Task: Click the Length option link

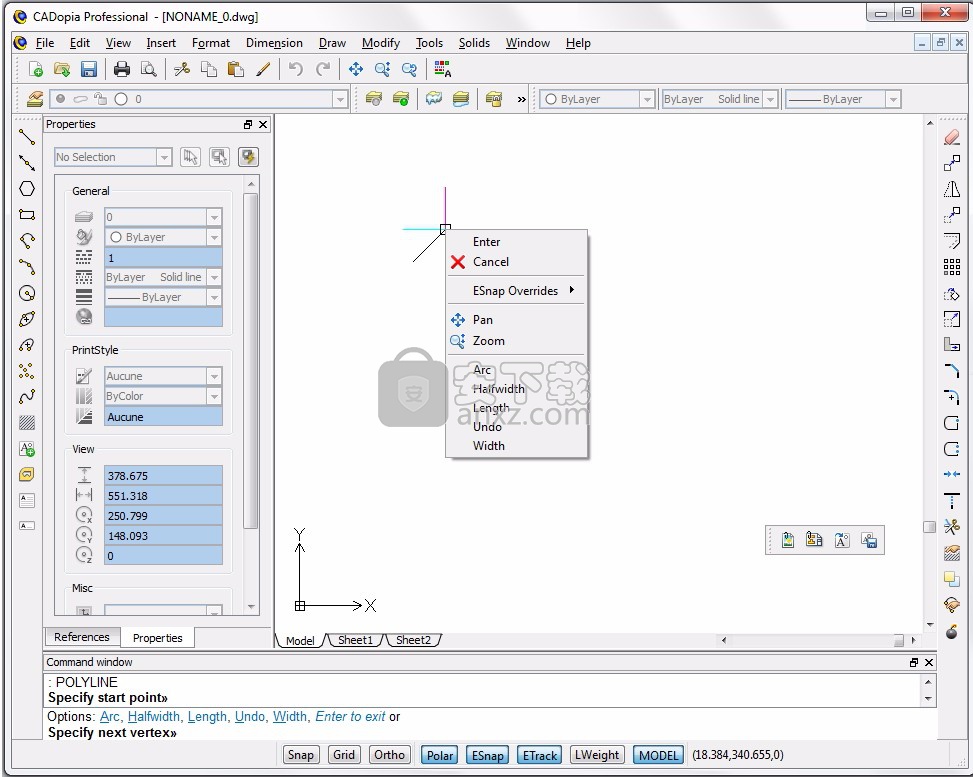Action: pyautogui.click(x=207, y=717)
